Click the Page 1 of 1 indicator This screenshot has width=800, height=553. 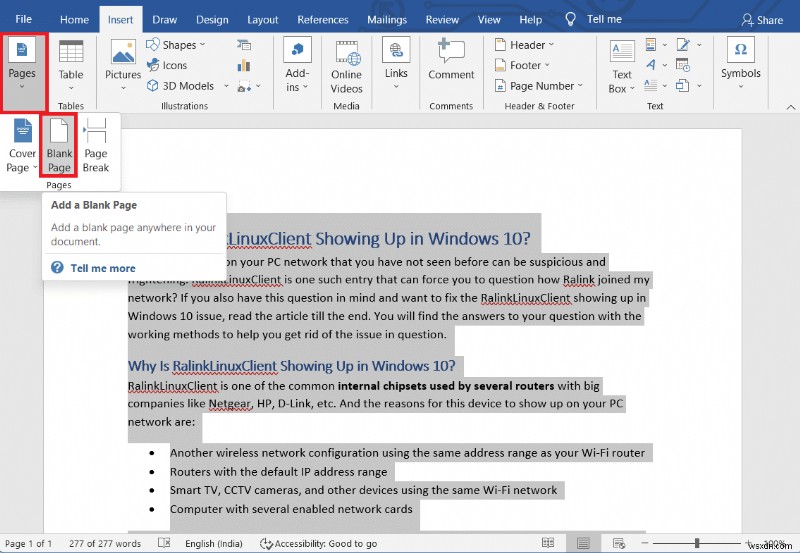point(29,543)
